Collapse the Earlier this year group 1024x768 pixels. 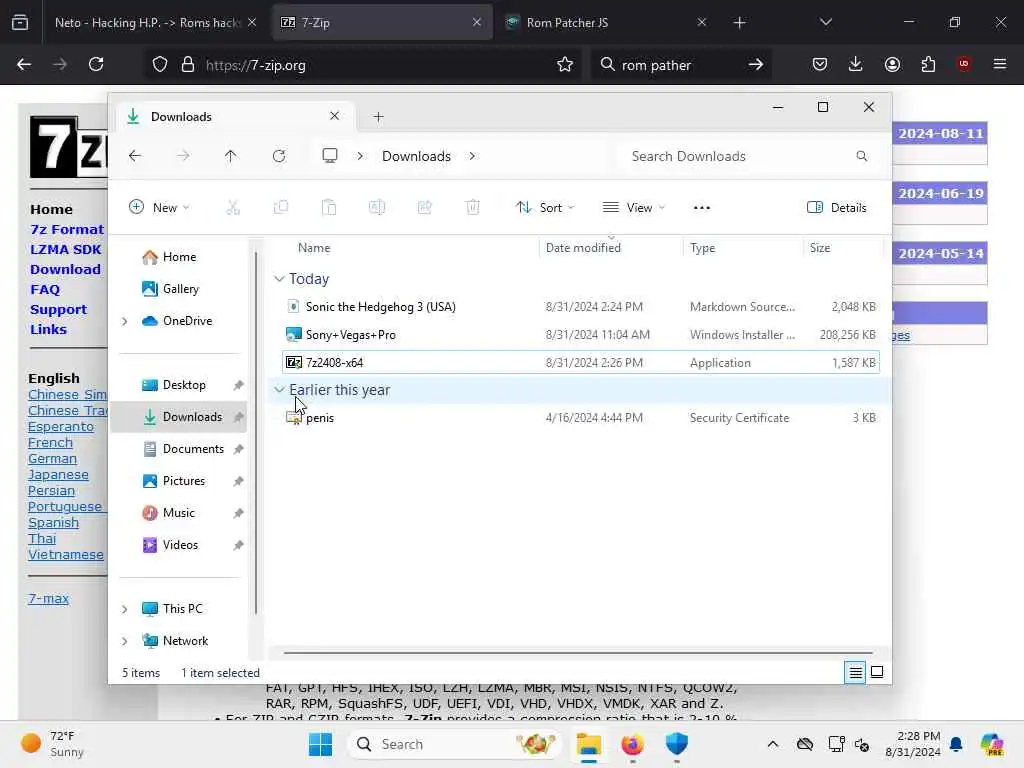click(279, 390)
